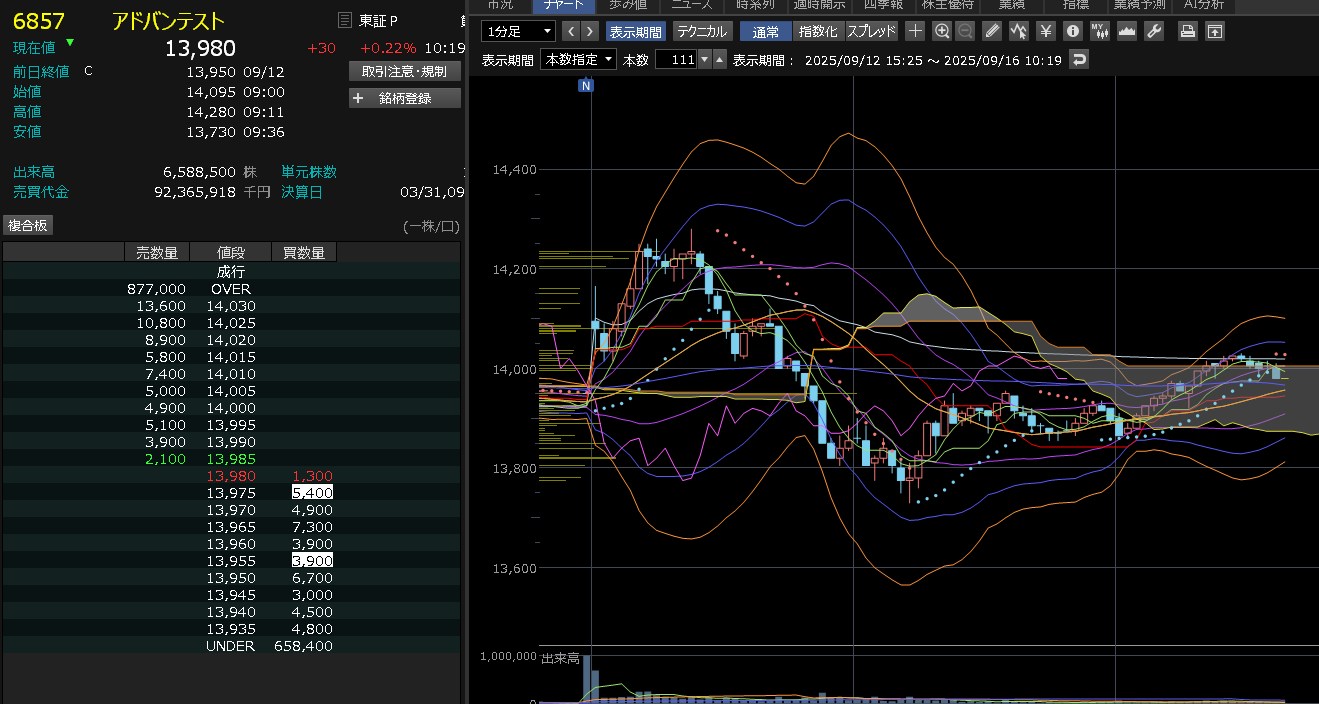Click the 本数 input field showing 111
This screenshot has height=704, width=1319.
(x=676, y=59)
